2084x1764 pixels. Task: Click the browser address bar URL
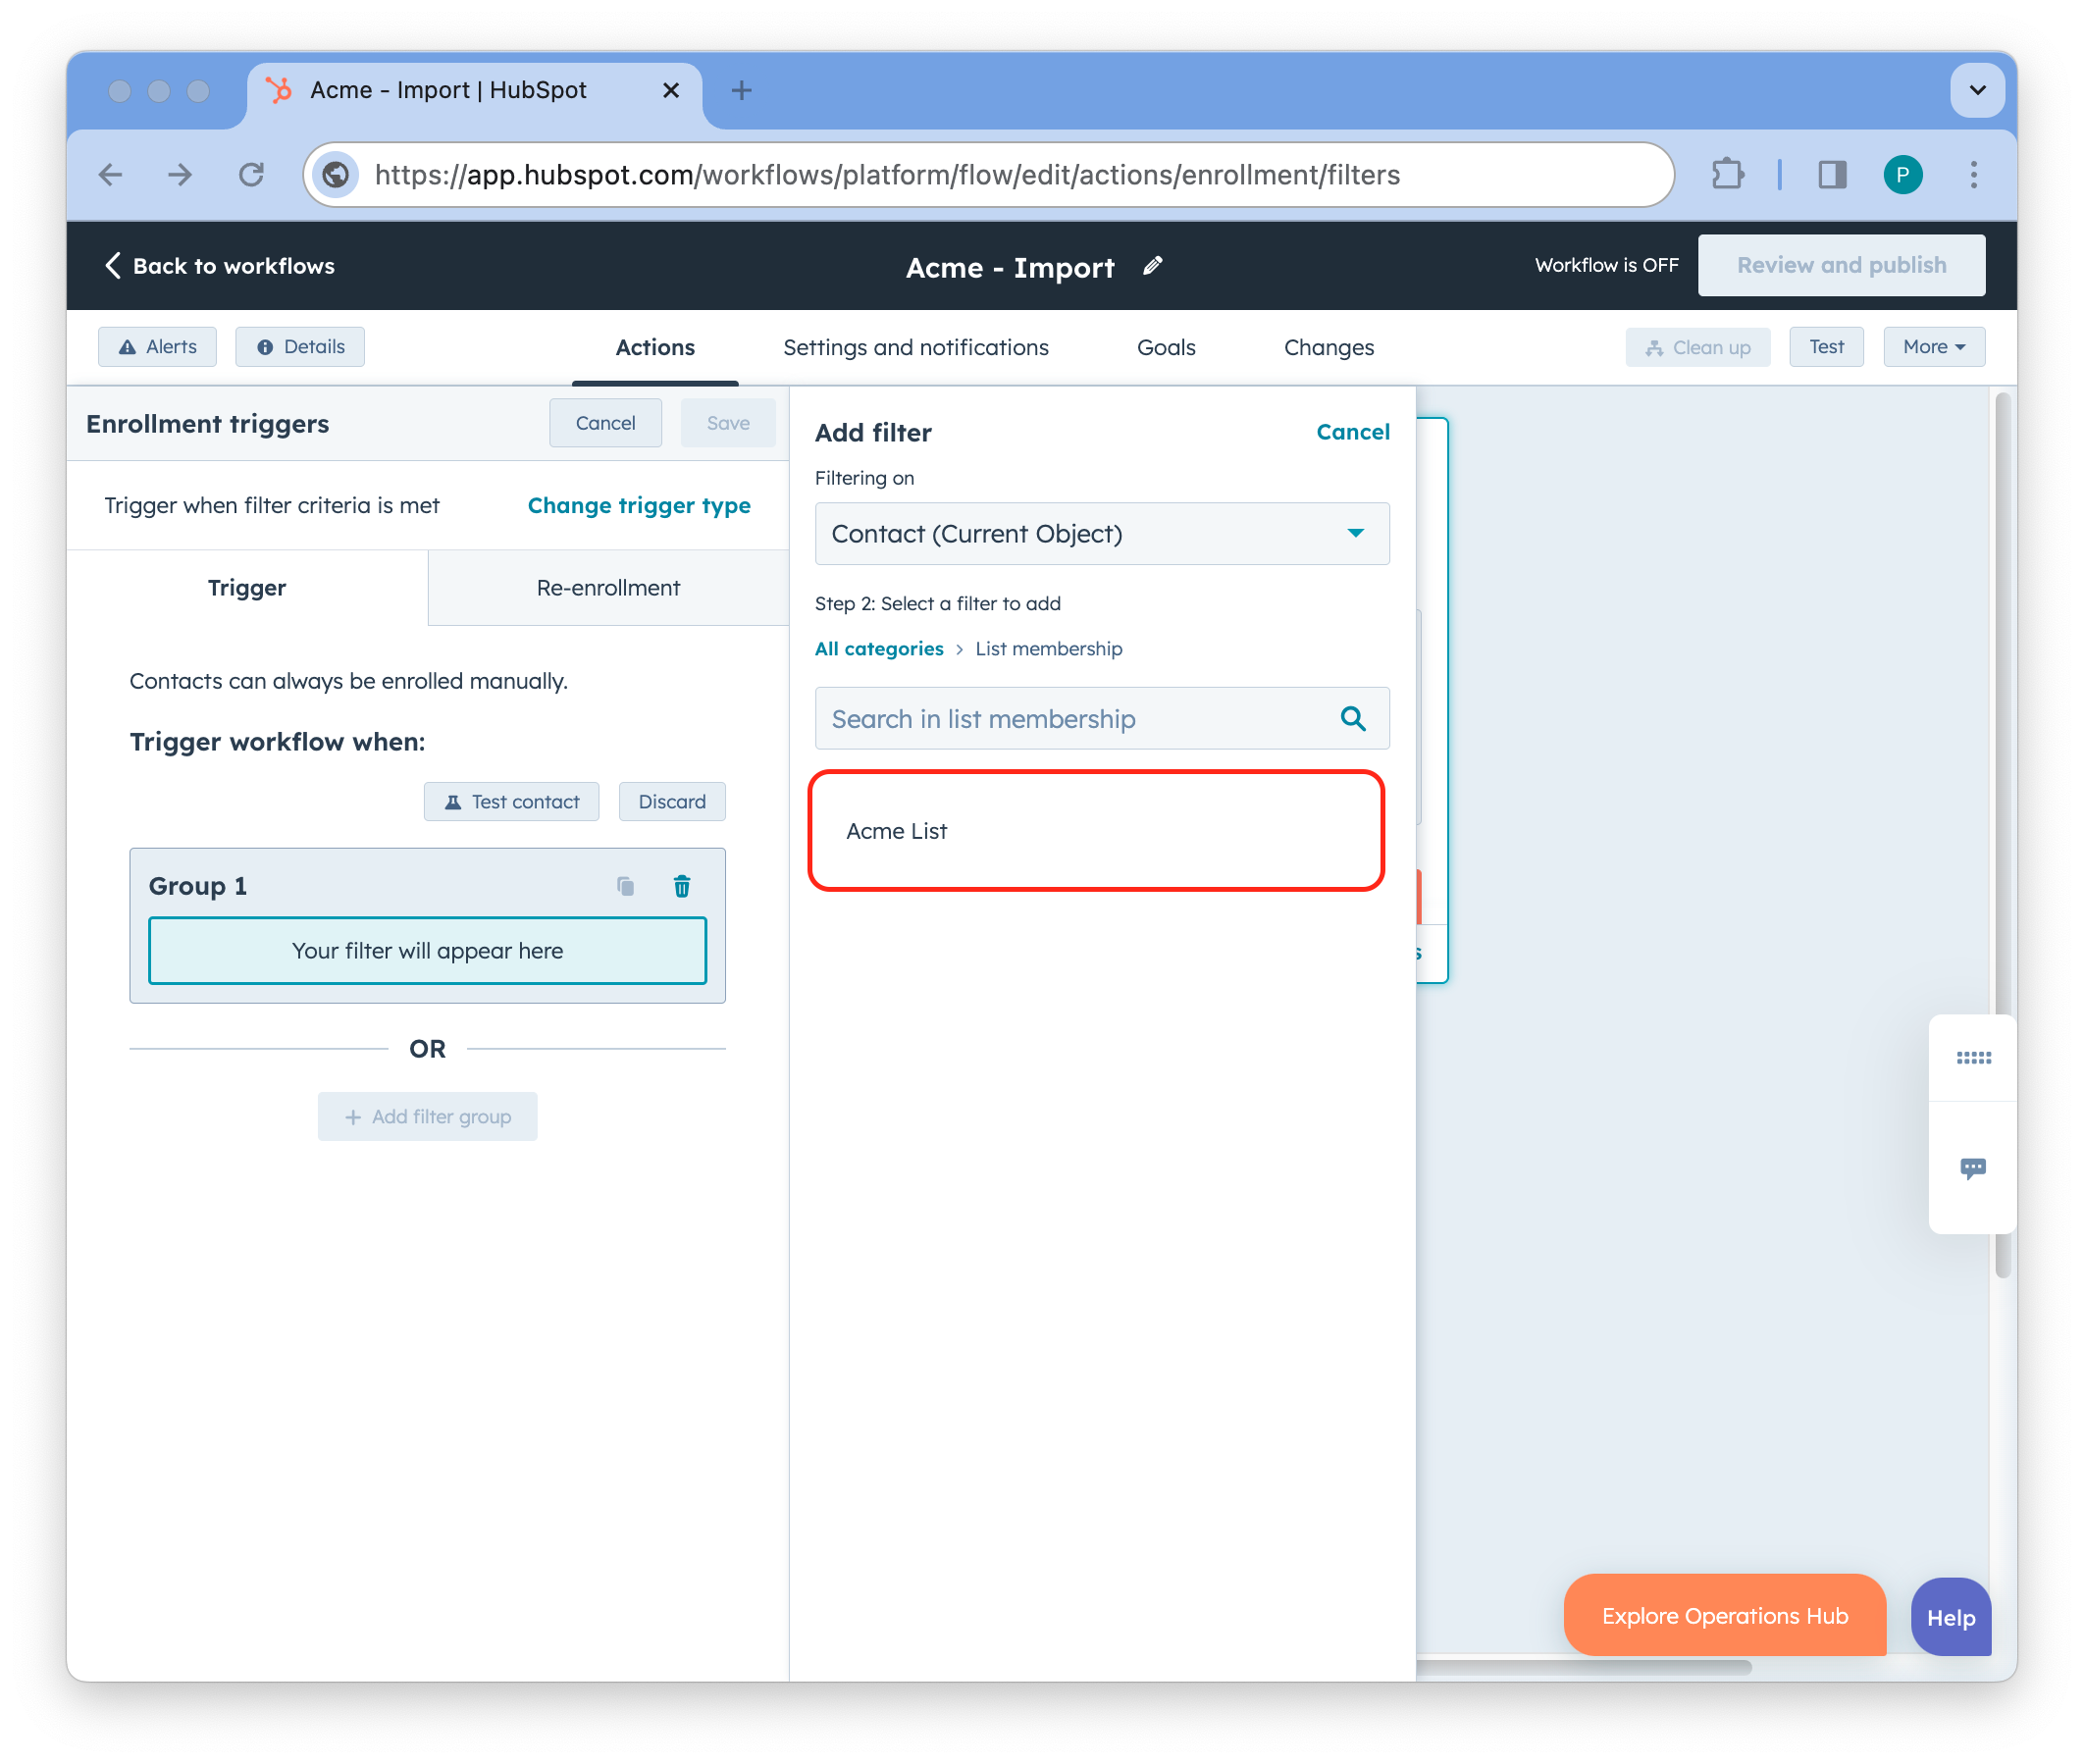click(887, 175)
